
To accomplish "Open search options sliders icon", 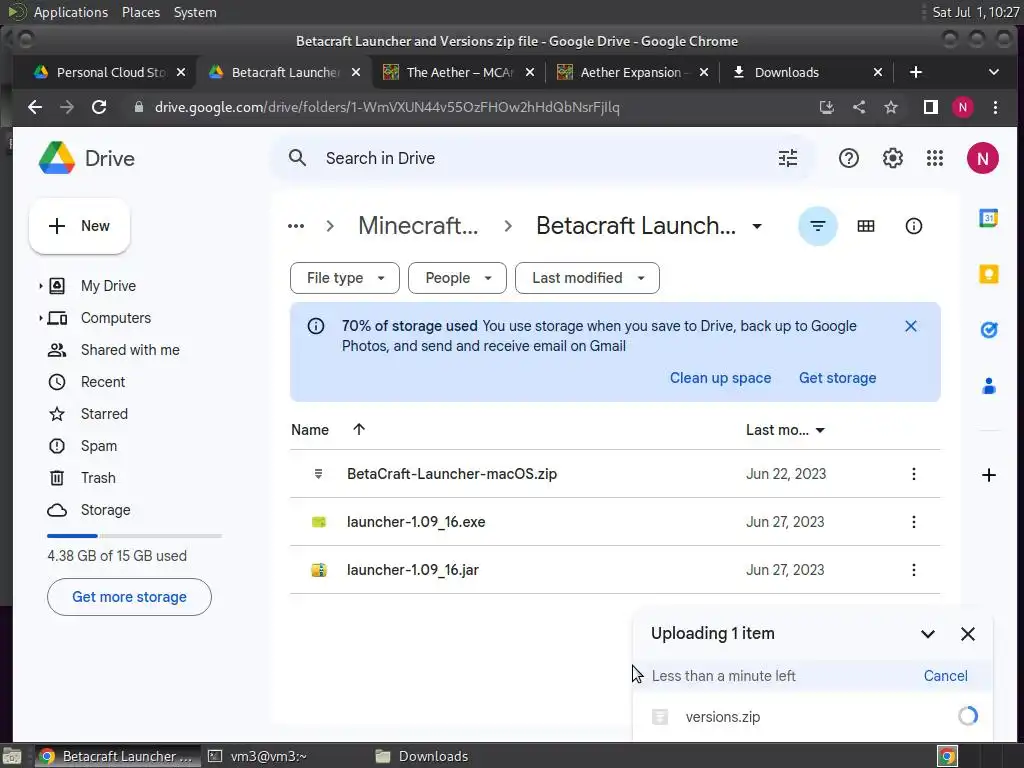I will pyautogui.click(x=788, y=158).
